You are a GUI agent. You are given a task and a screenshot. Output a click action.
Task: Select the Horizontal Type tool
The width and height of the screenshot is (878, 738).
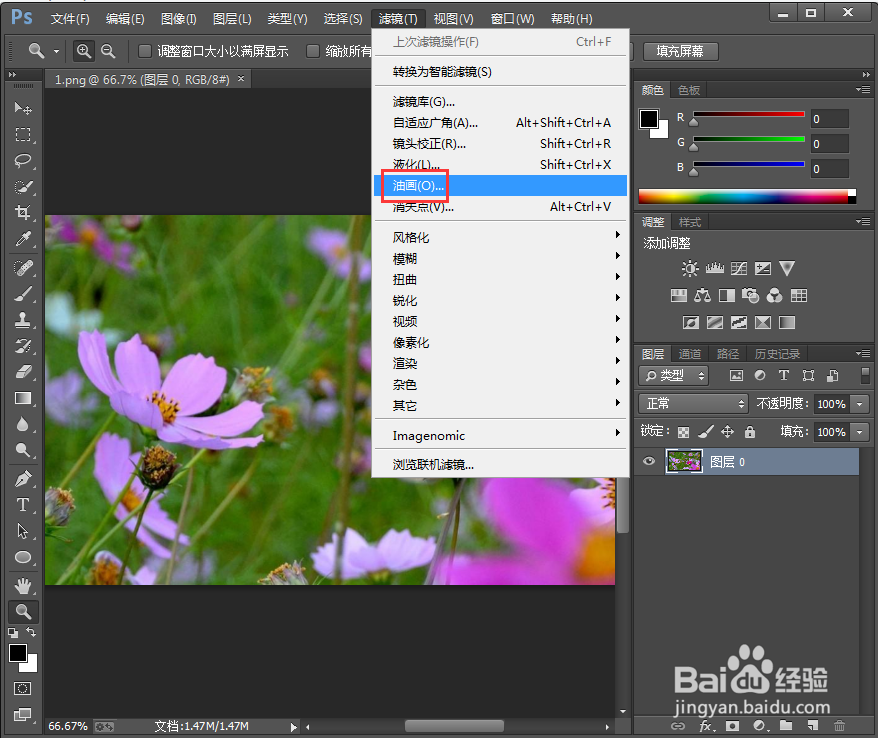[23, 505]
